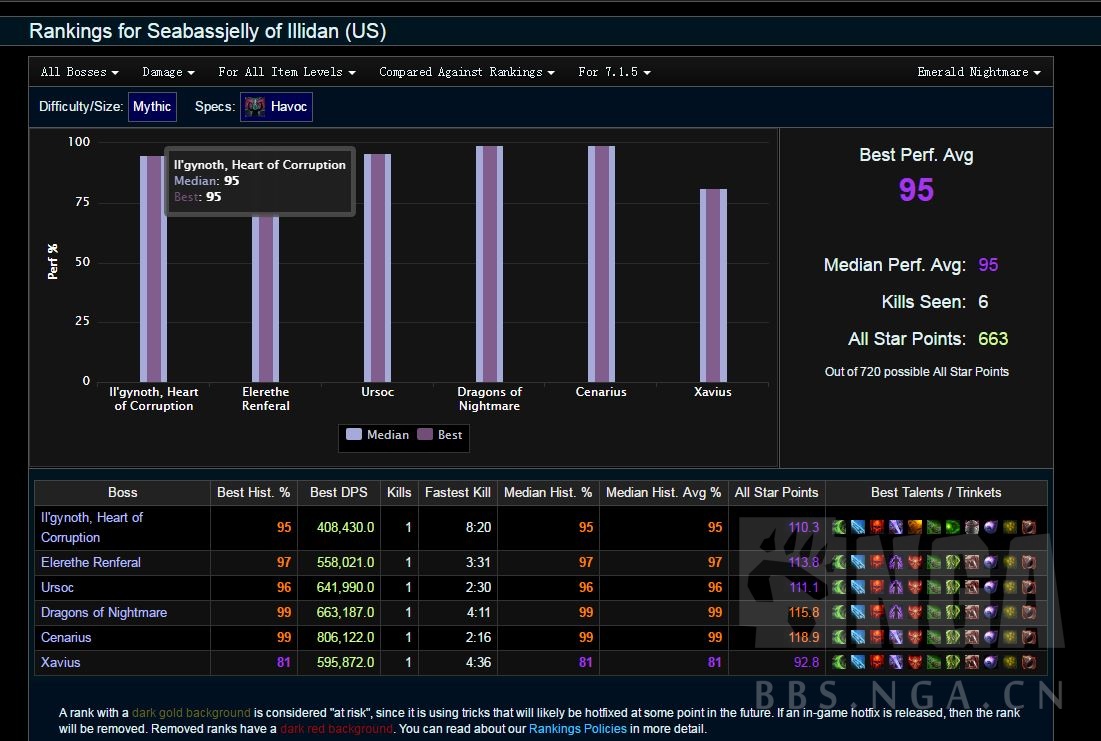This screenshot has width=1101, height=741.
Task: Open the Xavius boss link
Action: click(60, 662)
